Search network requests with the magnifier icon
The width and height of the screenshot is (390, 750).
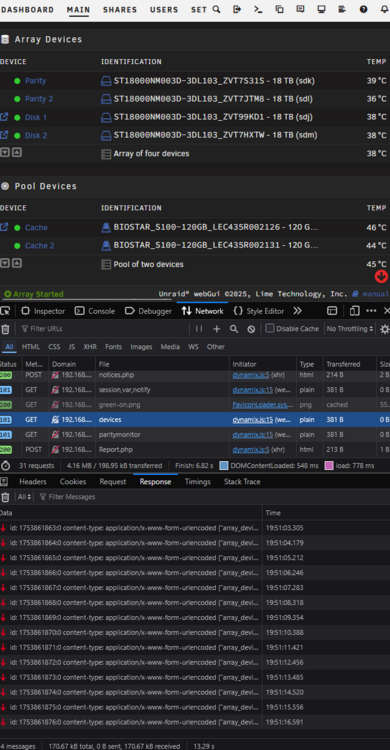(x=234, y=329)
